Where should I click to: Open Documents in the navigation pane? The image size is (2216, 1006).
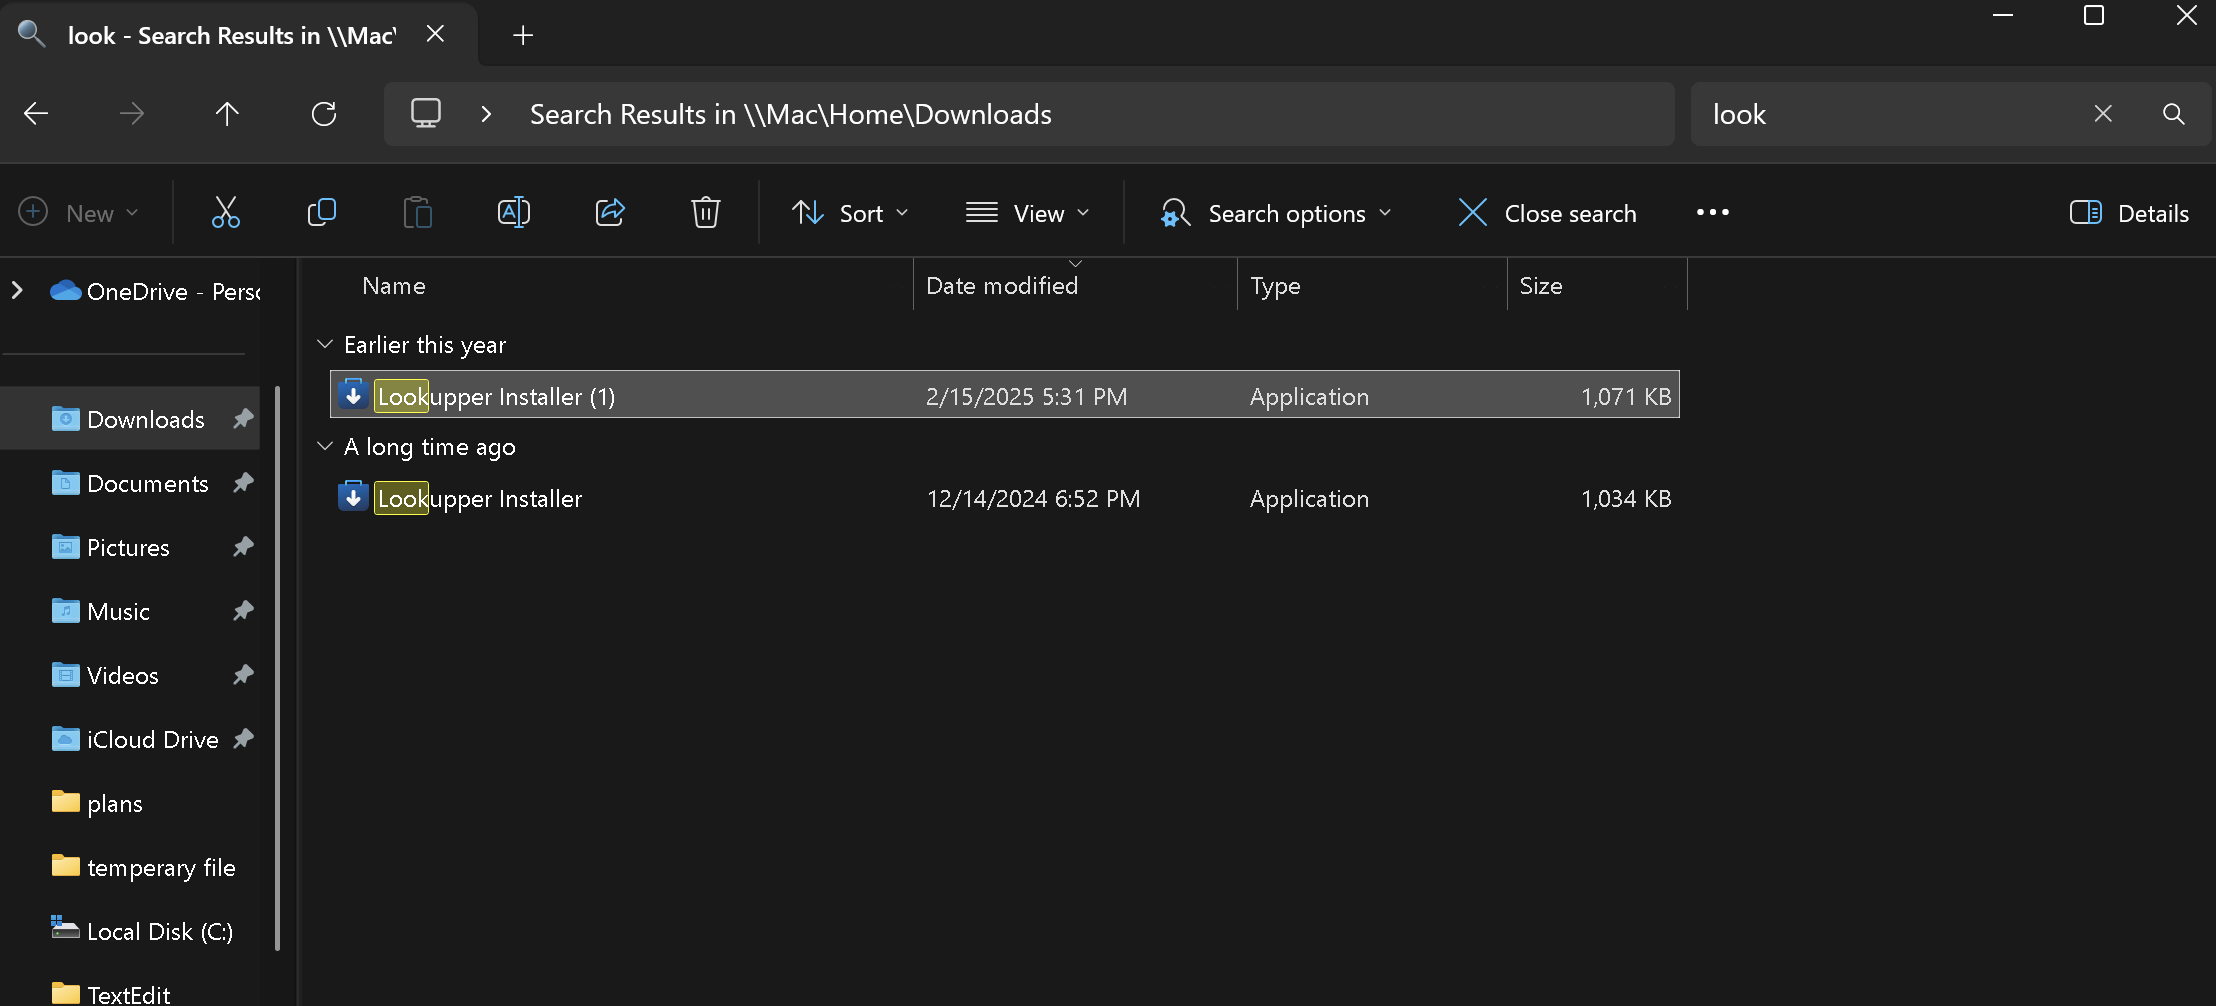coord(130,483)
